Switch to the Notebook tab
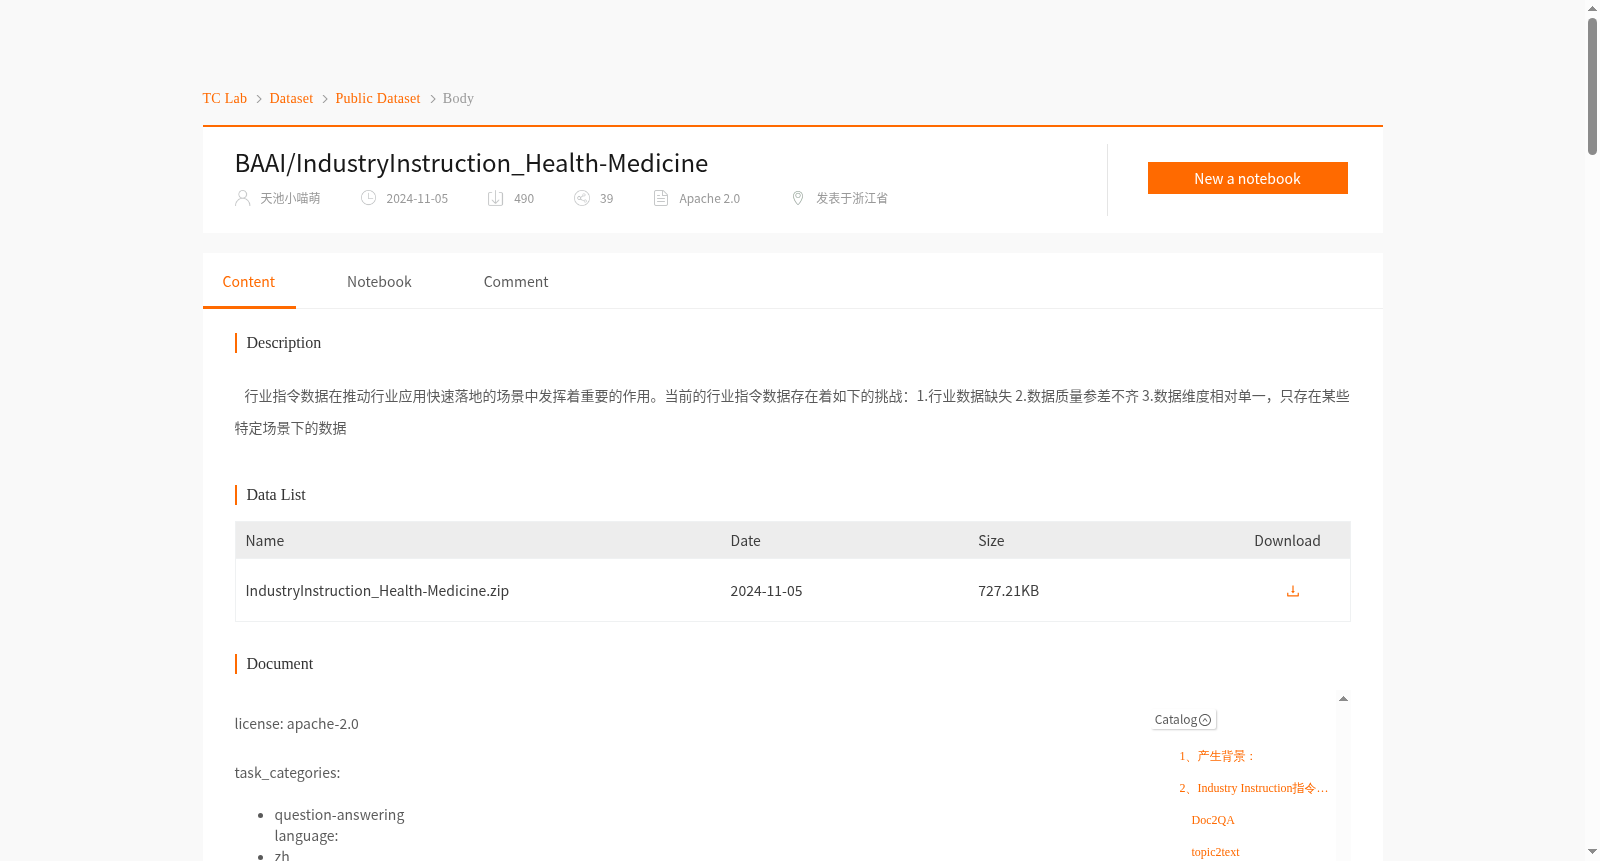Screen dimensions: 1600x861 pyautogui.click(x=379, y=282)
